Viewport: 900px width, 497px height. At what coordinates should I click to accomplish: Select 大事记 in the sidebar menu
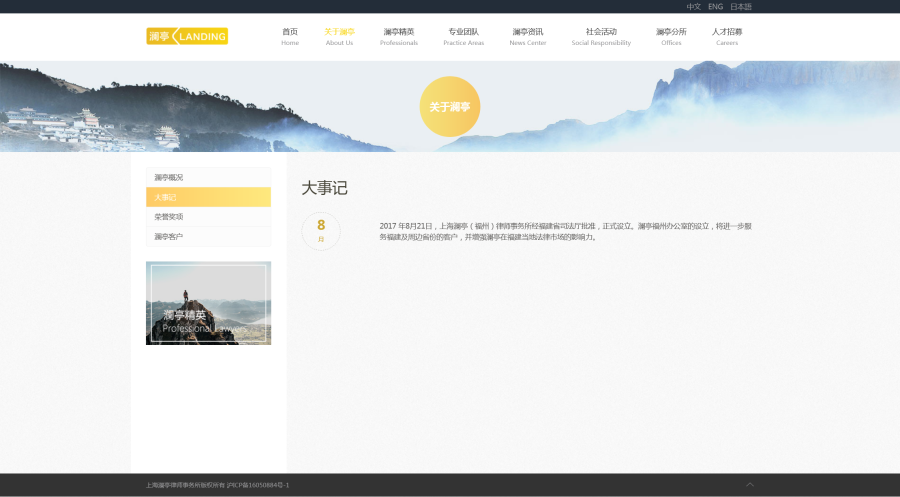[208, 197]
